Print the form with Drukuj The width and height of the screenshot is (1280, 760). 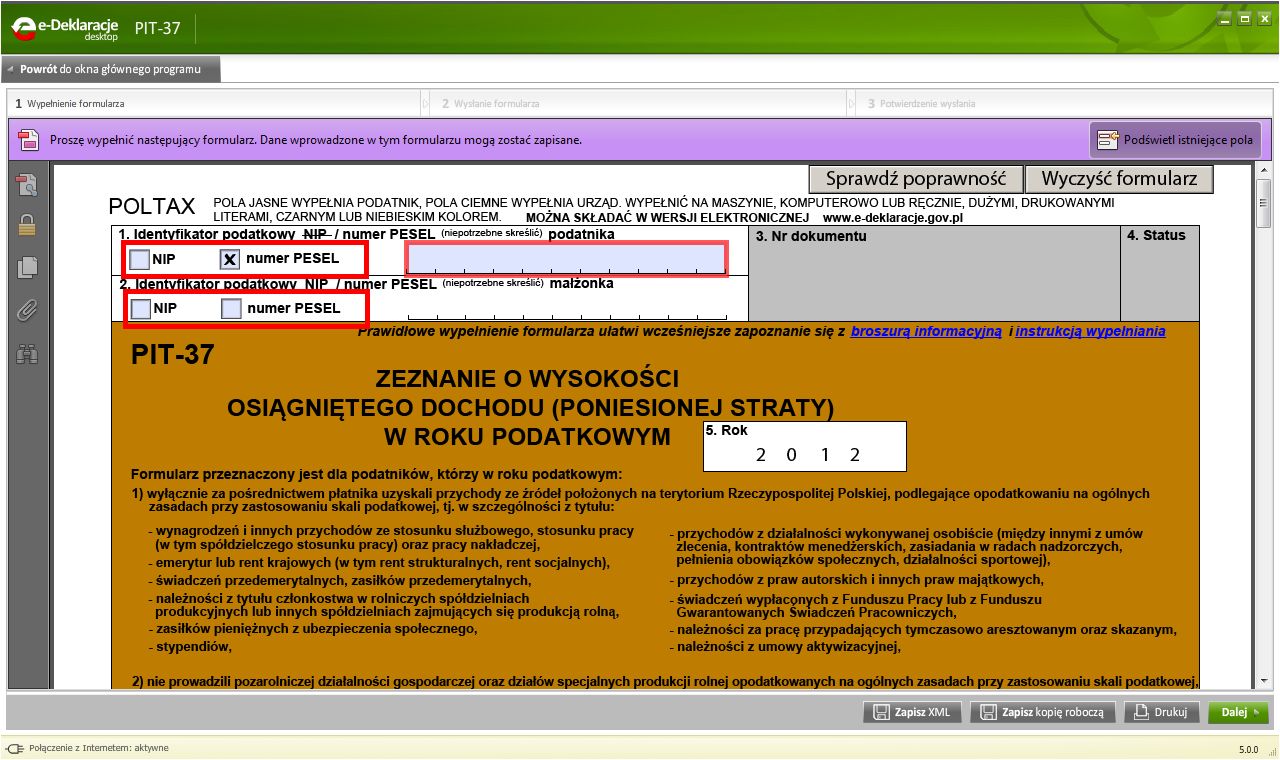[1162, 713]
